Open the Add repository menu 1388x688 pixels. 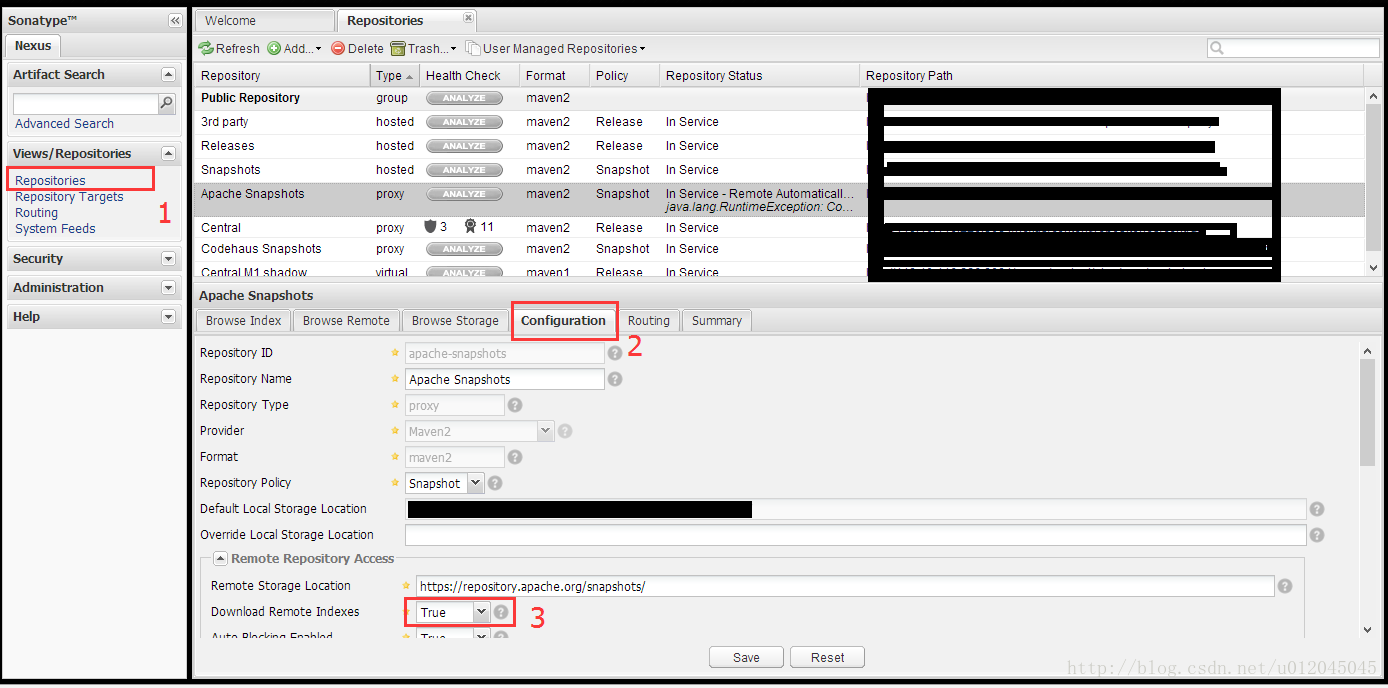tap(295, 48)
